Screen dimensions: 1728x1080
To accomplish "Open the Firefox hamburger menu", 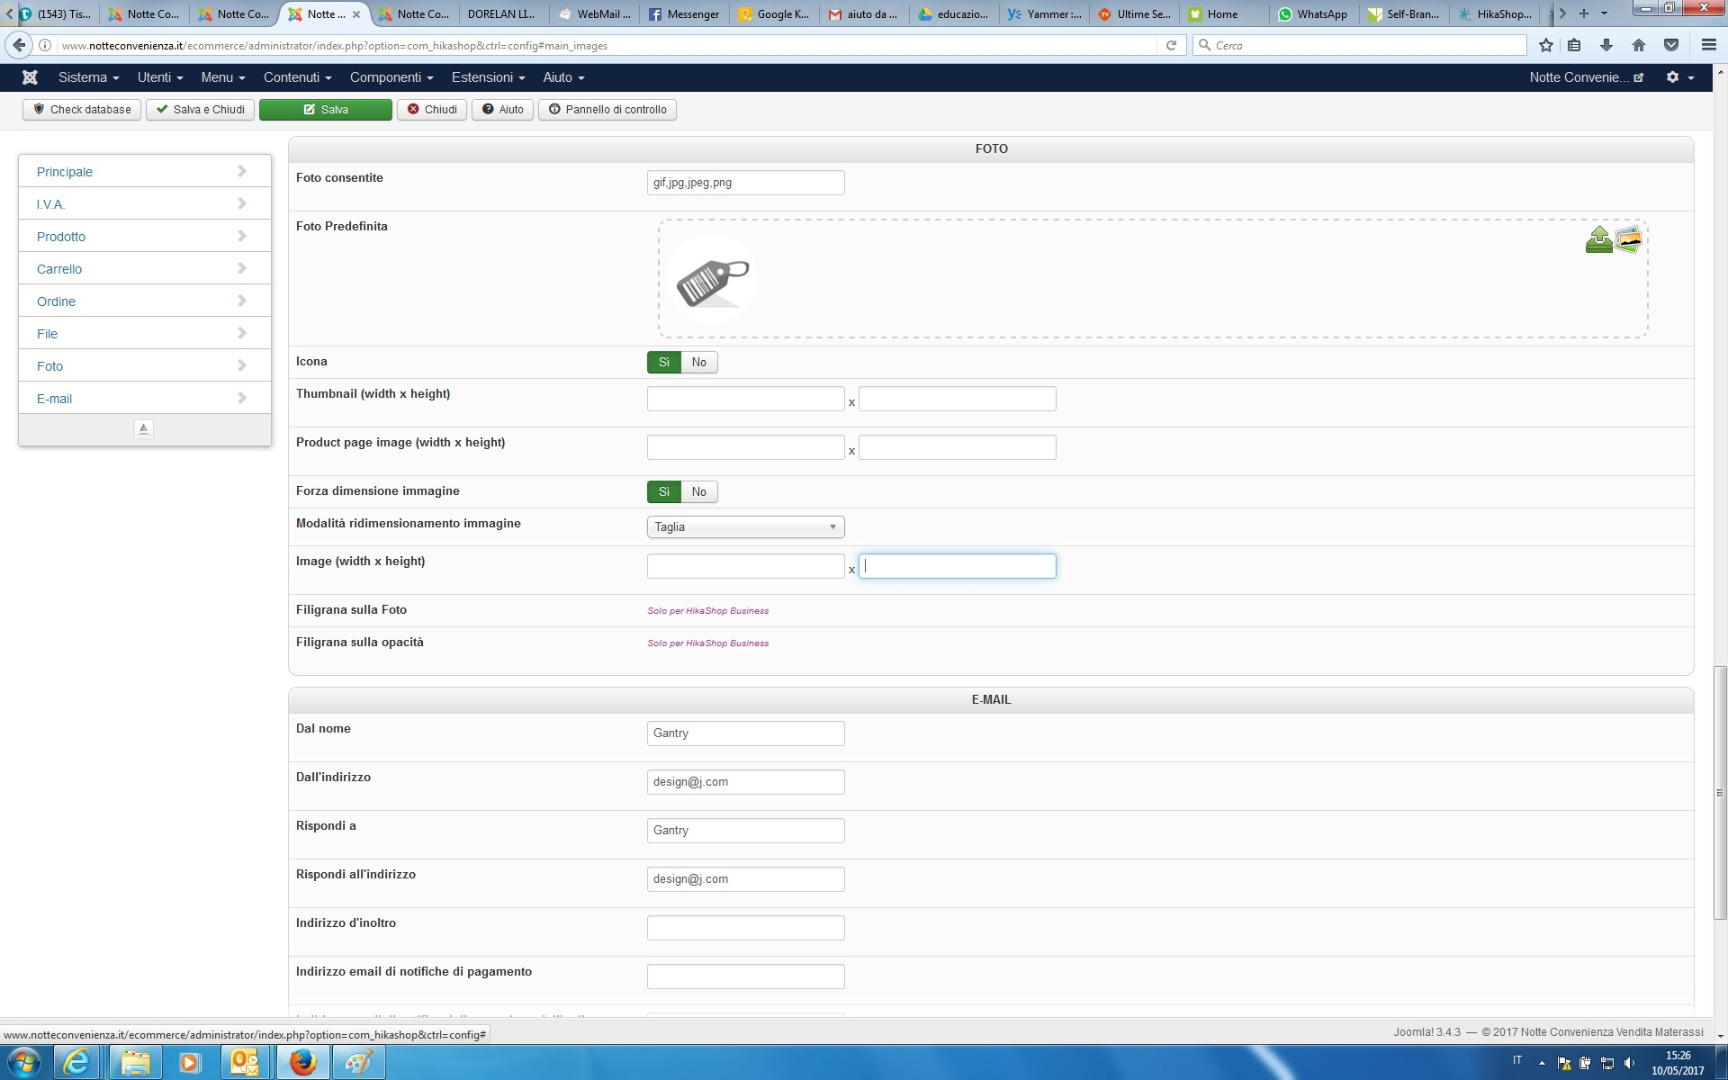I will (x=1708, y=45).
